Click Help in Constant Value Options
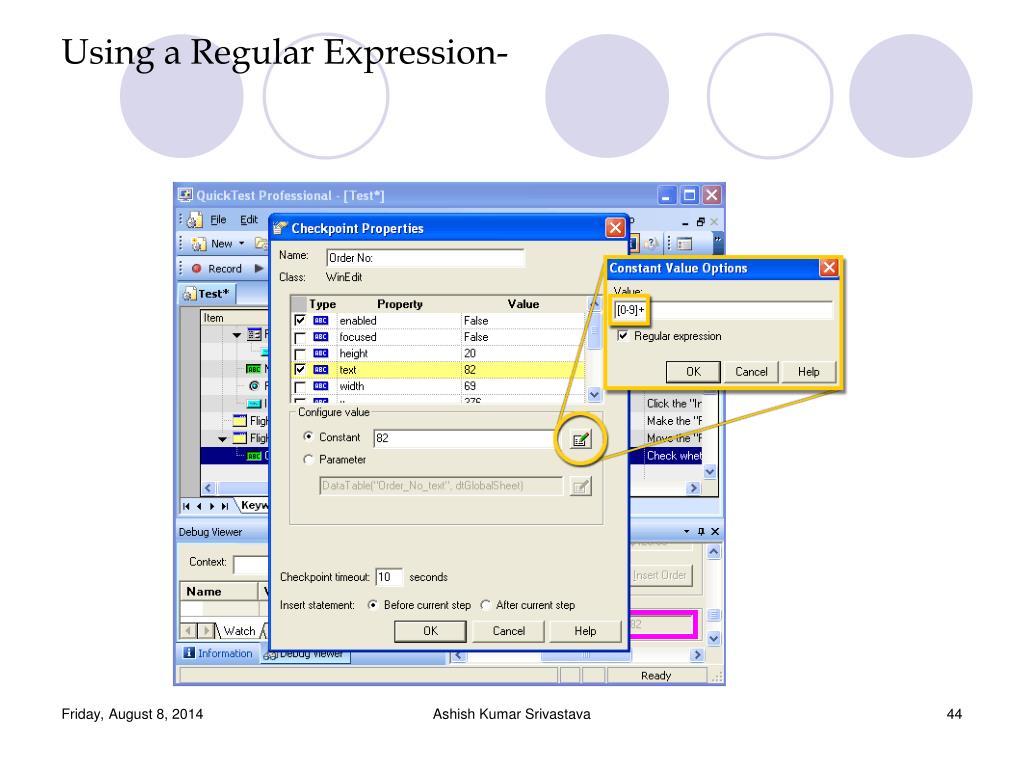Image resolution: width=1024 pixels, height=768 pixels. pyautogui.click(x=808, y=372)
